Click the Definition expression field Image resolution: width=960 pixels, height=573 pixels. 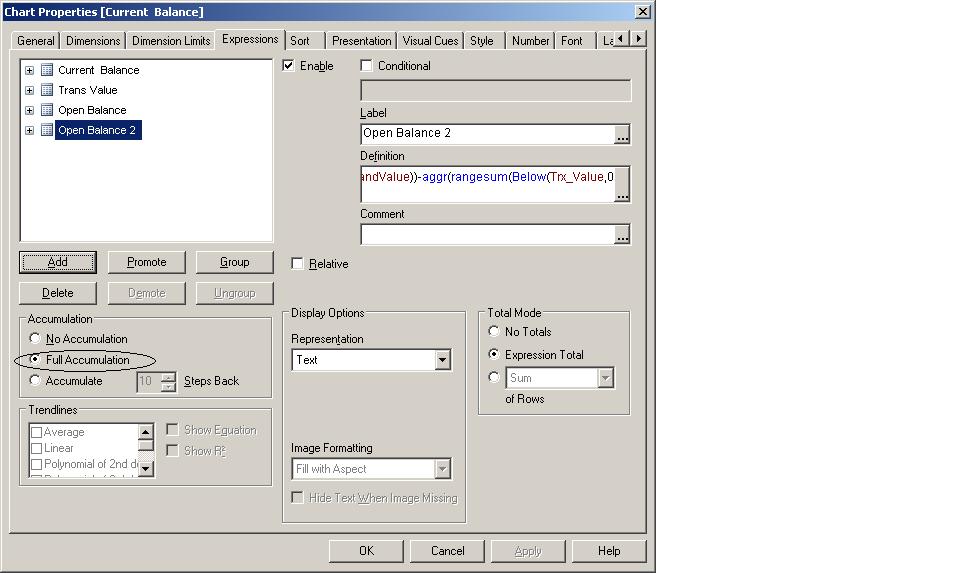pyautogui.click(x=487, y=184)
